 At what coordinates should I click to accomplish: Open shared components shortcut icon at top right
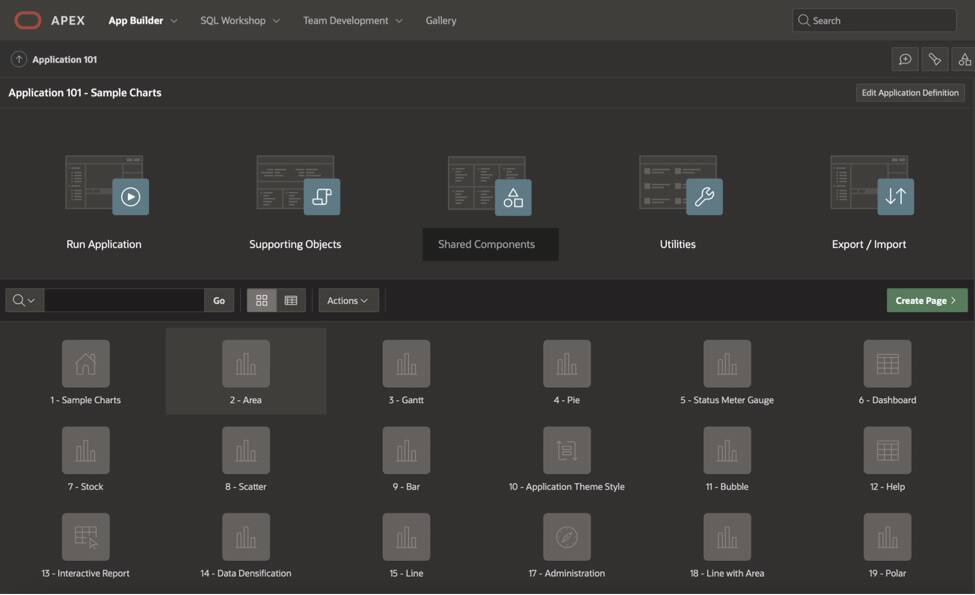click(965, 59)
